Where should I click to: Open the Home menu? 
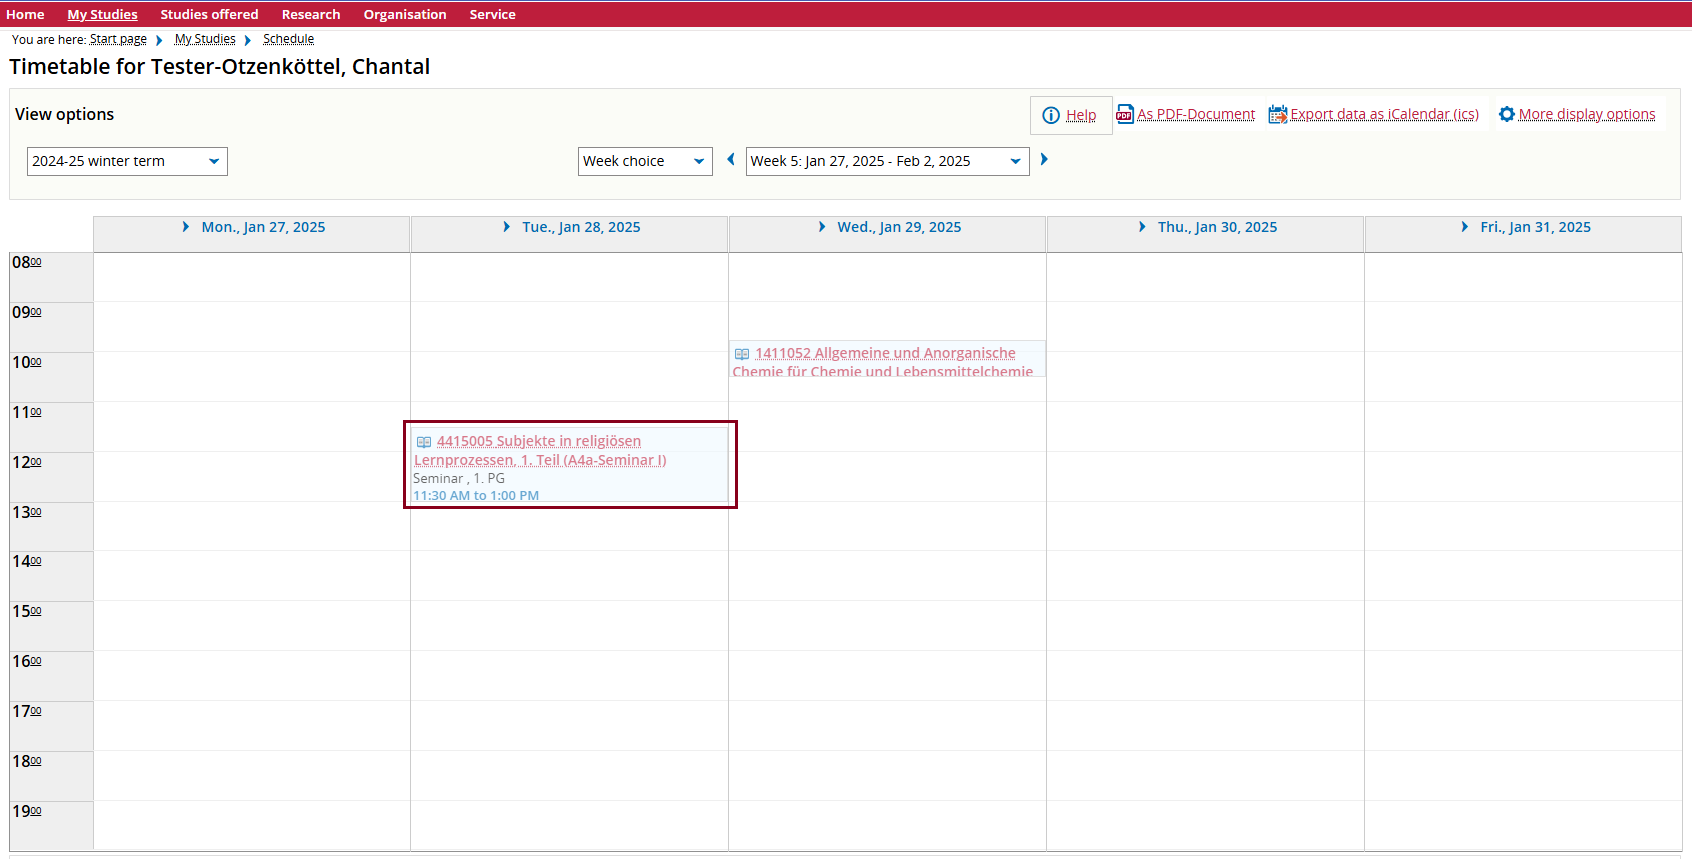[25, 14]
